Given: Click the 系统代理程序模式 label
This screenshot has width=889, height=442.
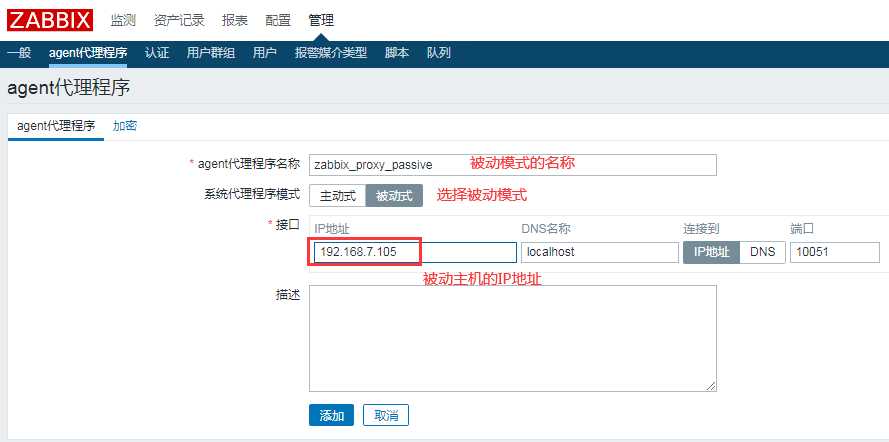Looking at the screenshot, I should point(251,194).
